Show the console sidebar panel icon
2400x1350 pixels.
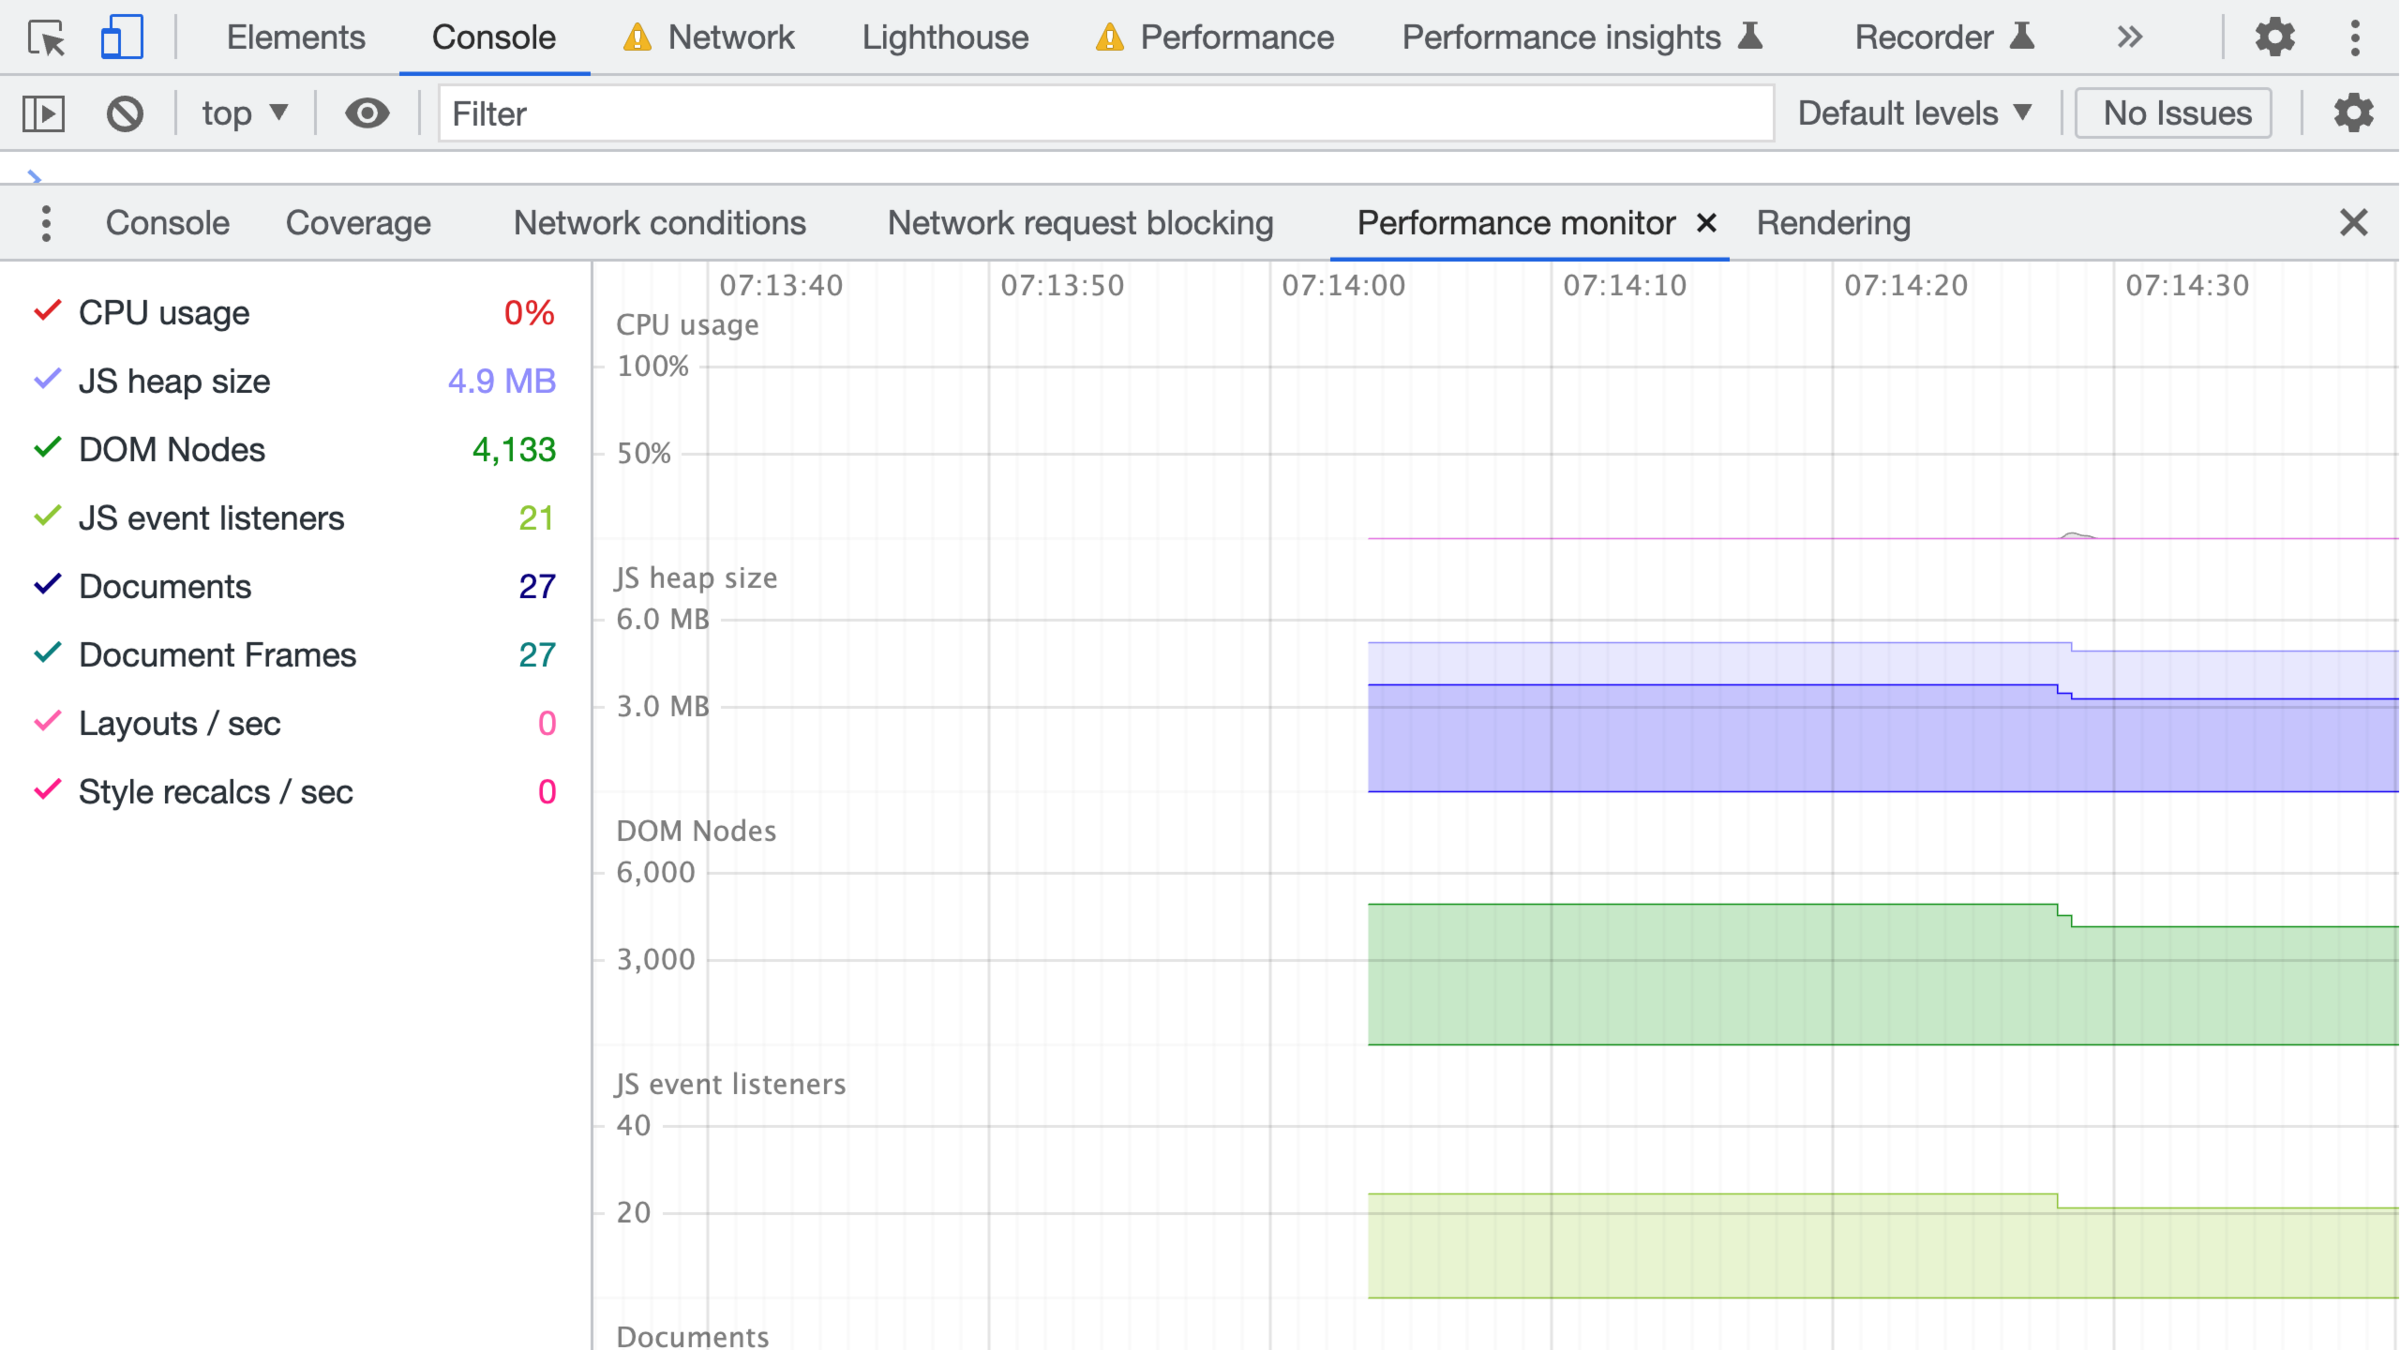[44, 113]
